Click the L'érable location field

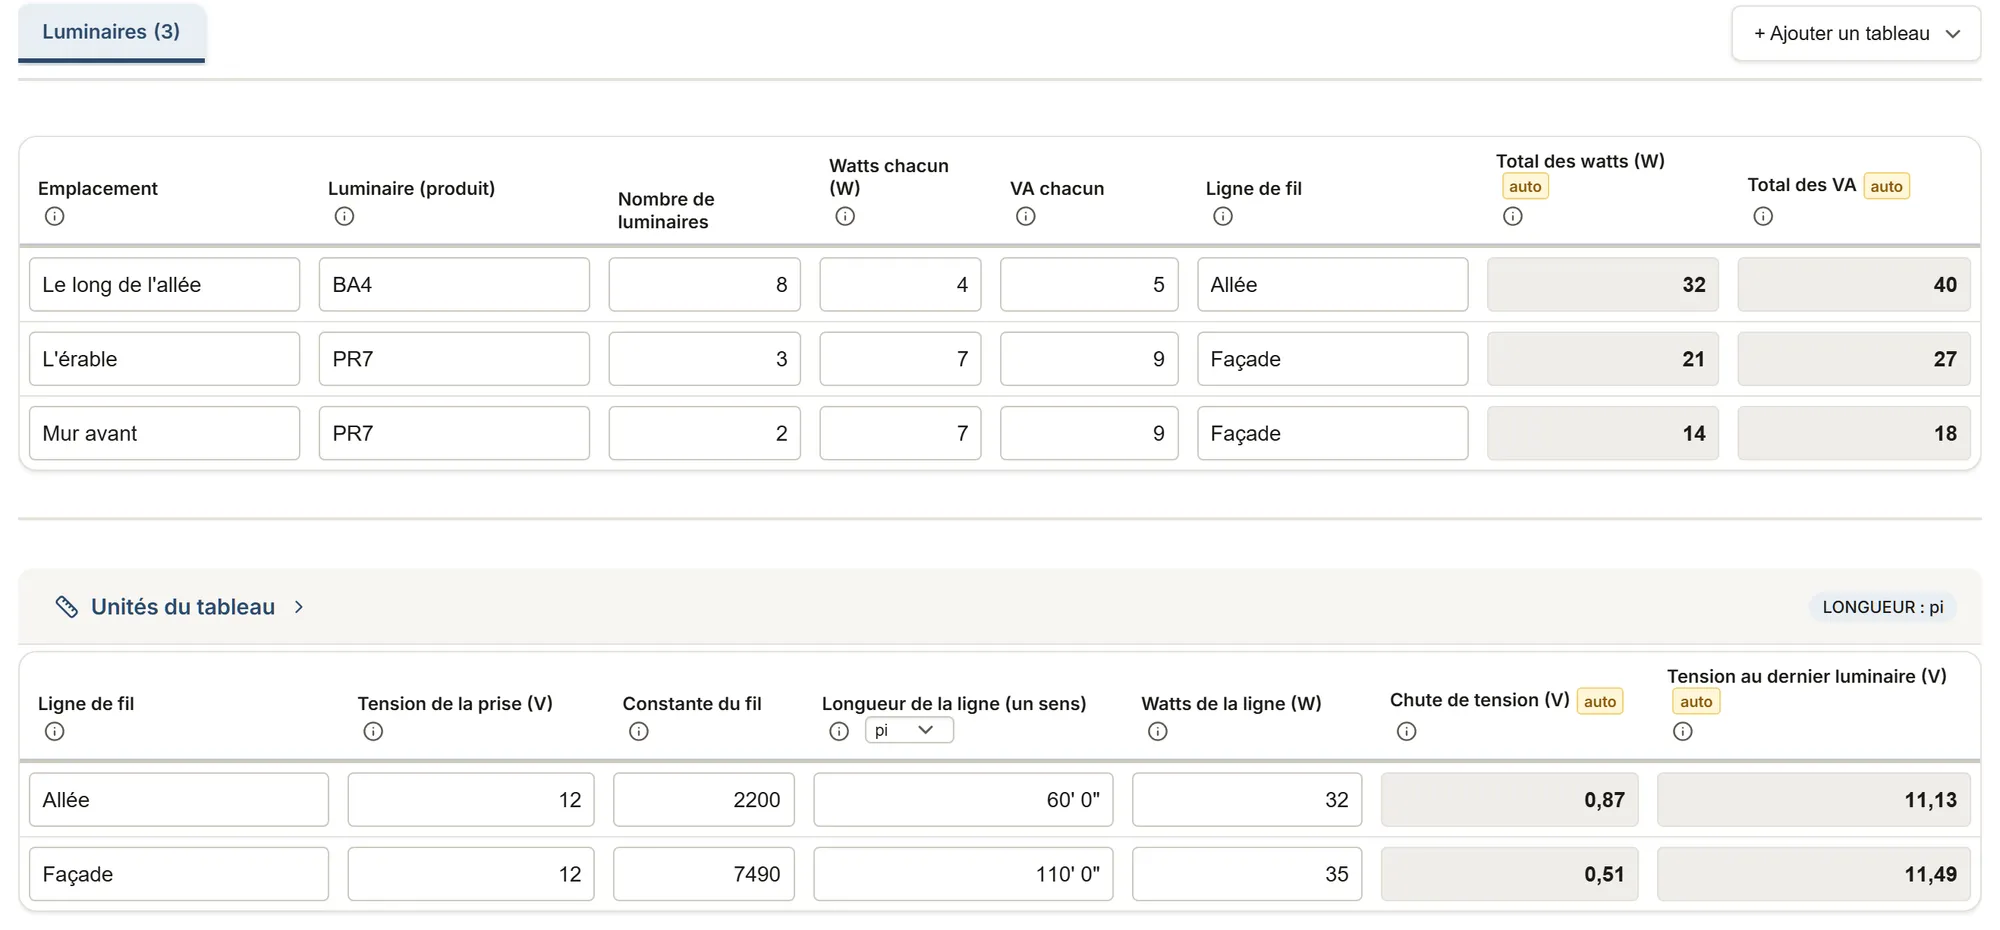tap(165, 359)
